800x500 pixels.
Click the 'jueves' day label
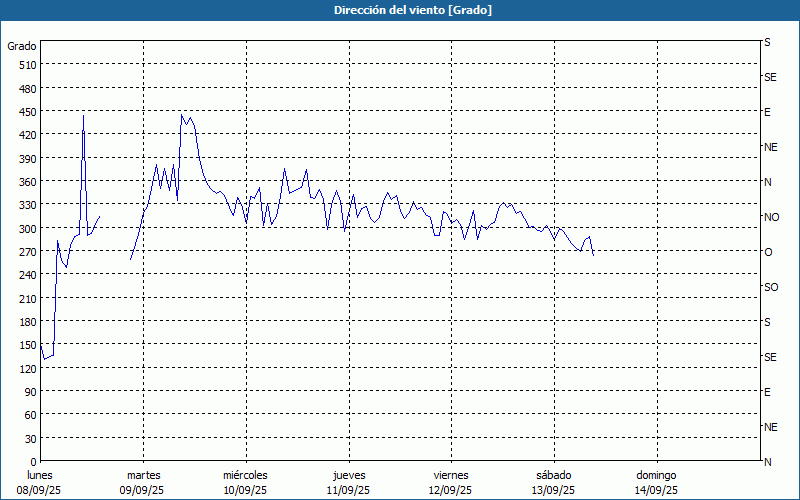pyautogui.click(x=349, y=475)
